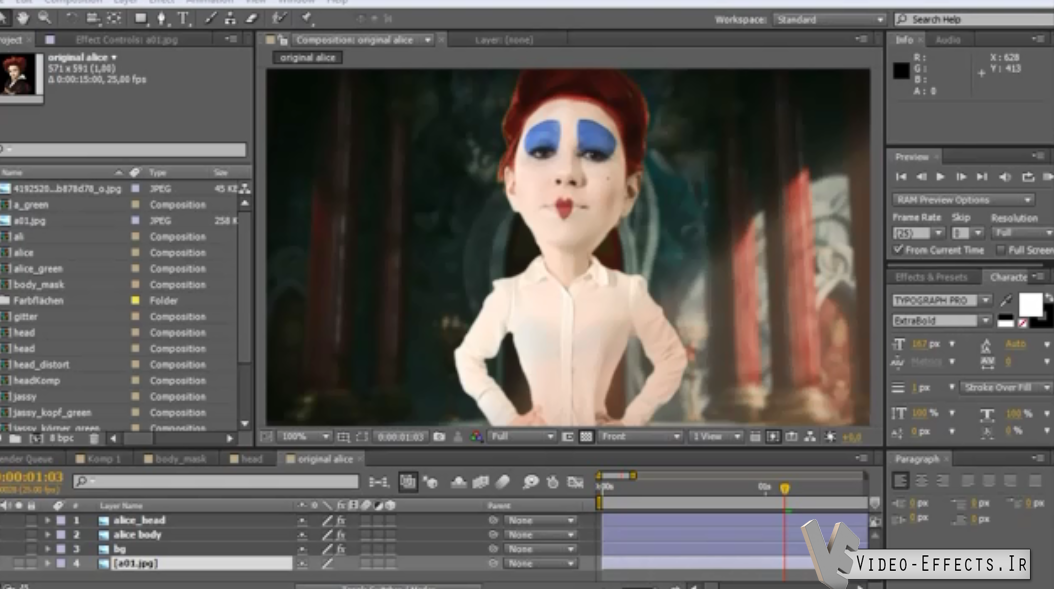Select the Roto Brush tool
Viewport: 1054px width, 589px height.
280,19
